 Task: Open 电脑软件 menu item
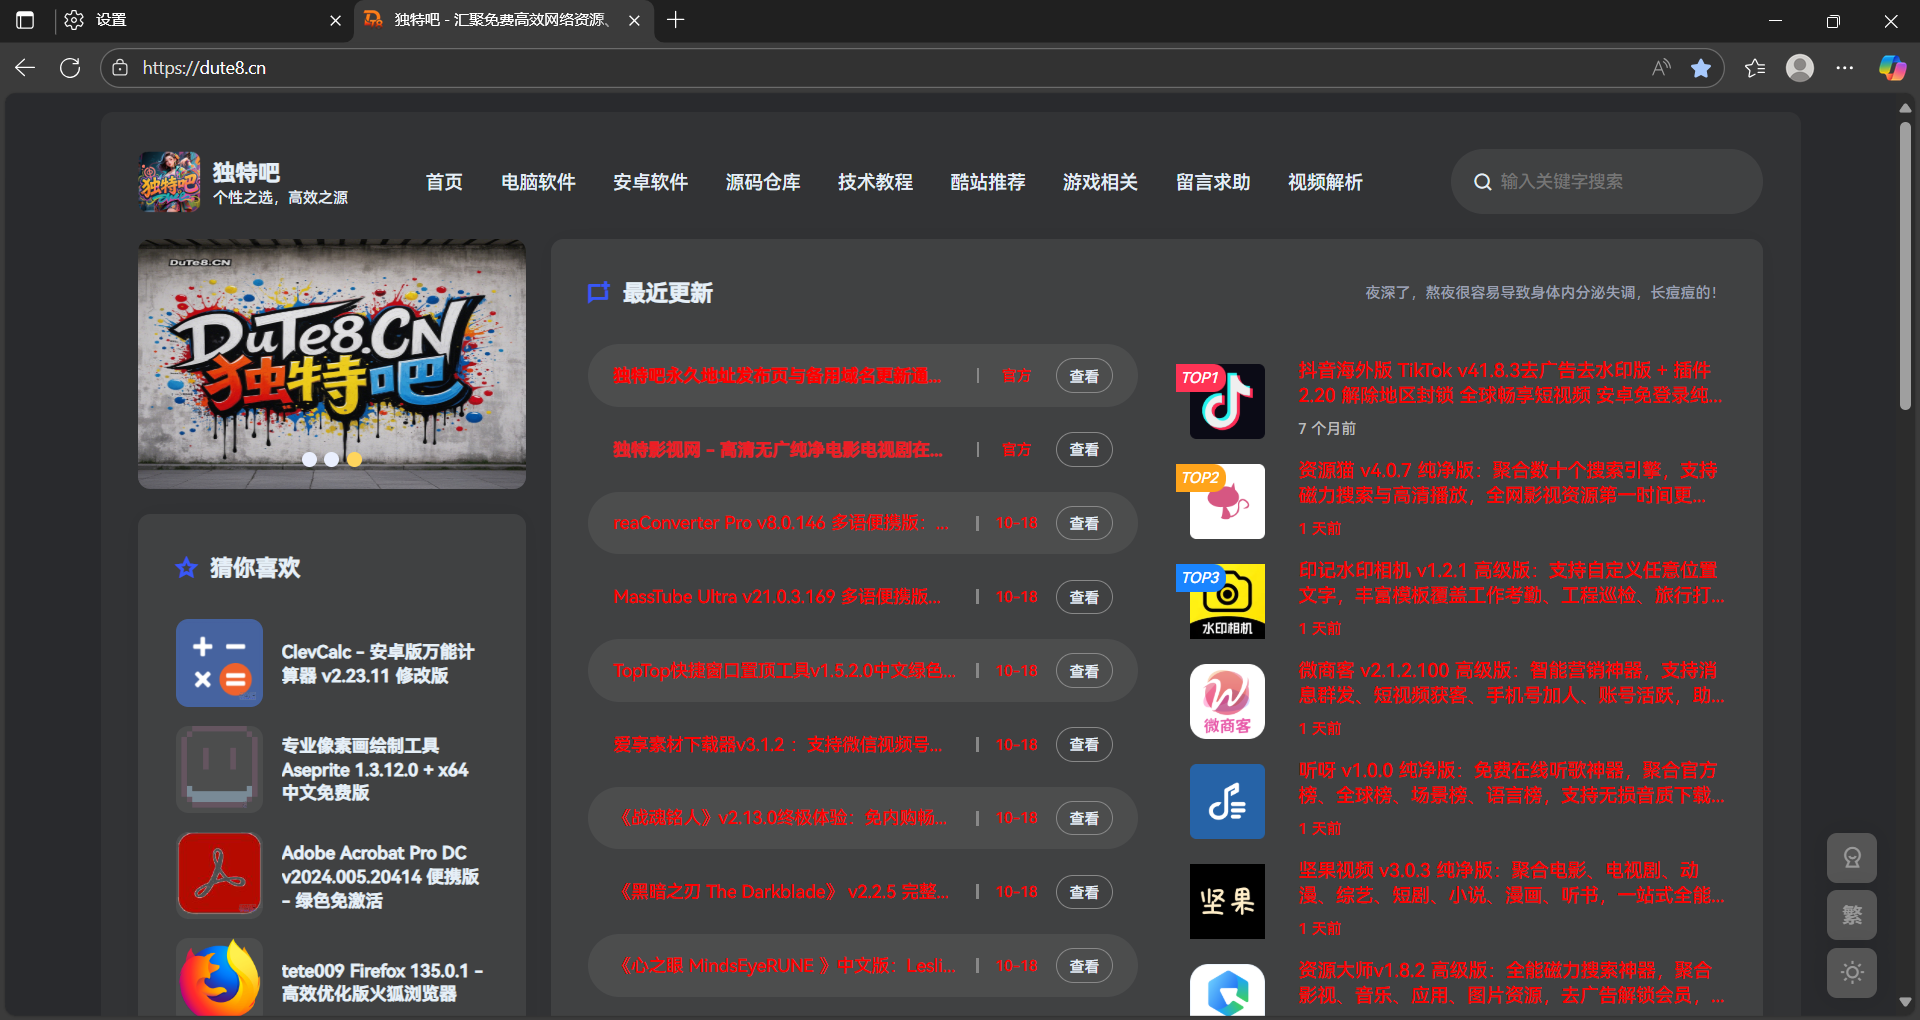pos(538,182)
